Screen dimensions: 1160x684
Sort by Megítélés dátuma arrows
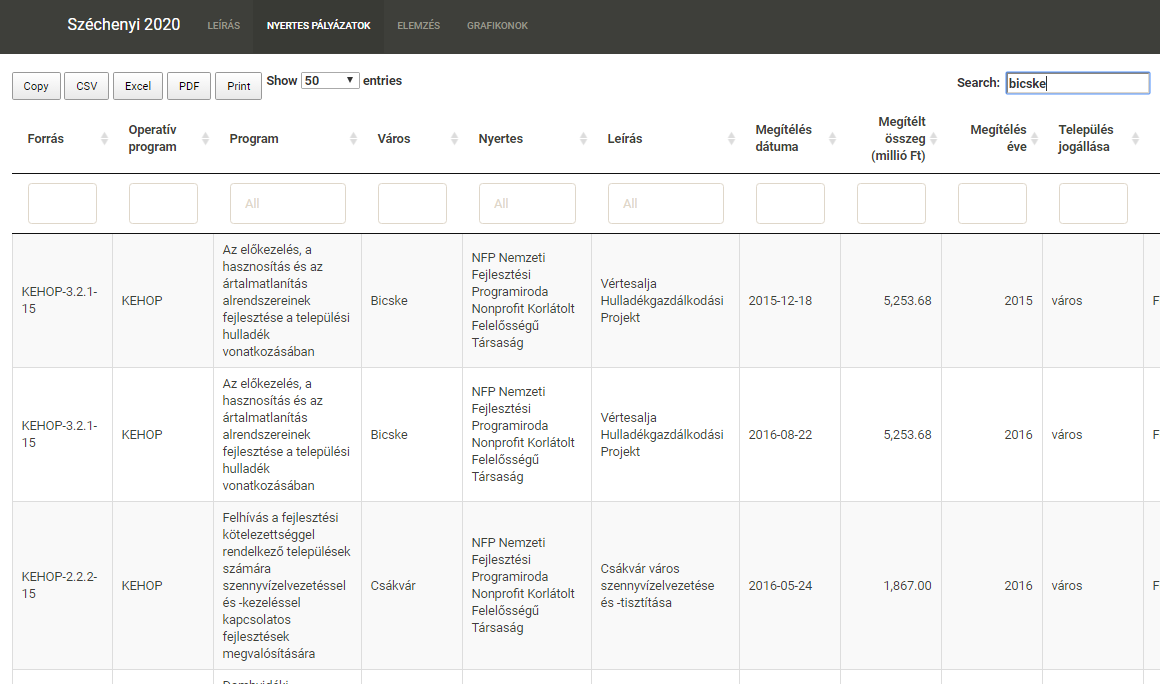click(832, 139)
